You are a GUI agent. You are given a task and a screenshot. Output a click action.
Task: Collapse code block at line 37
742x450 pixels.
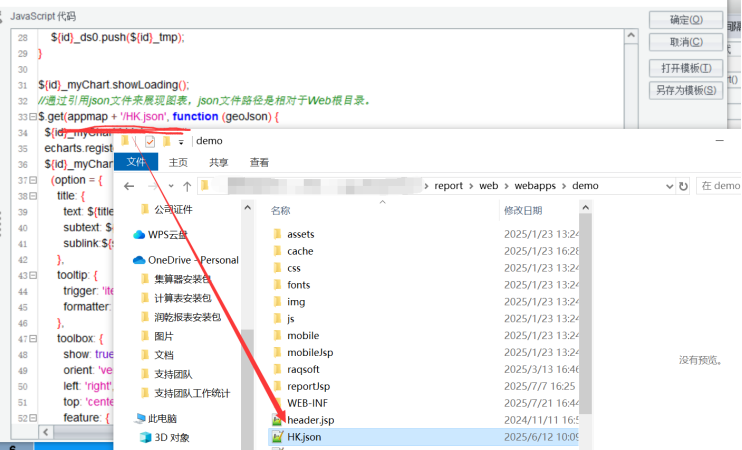pos(33,180)
